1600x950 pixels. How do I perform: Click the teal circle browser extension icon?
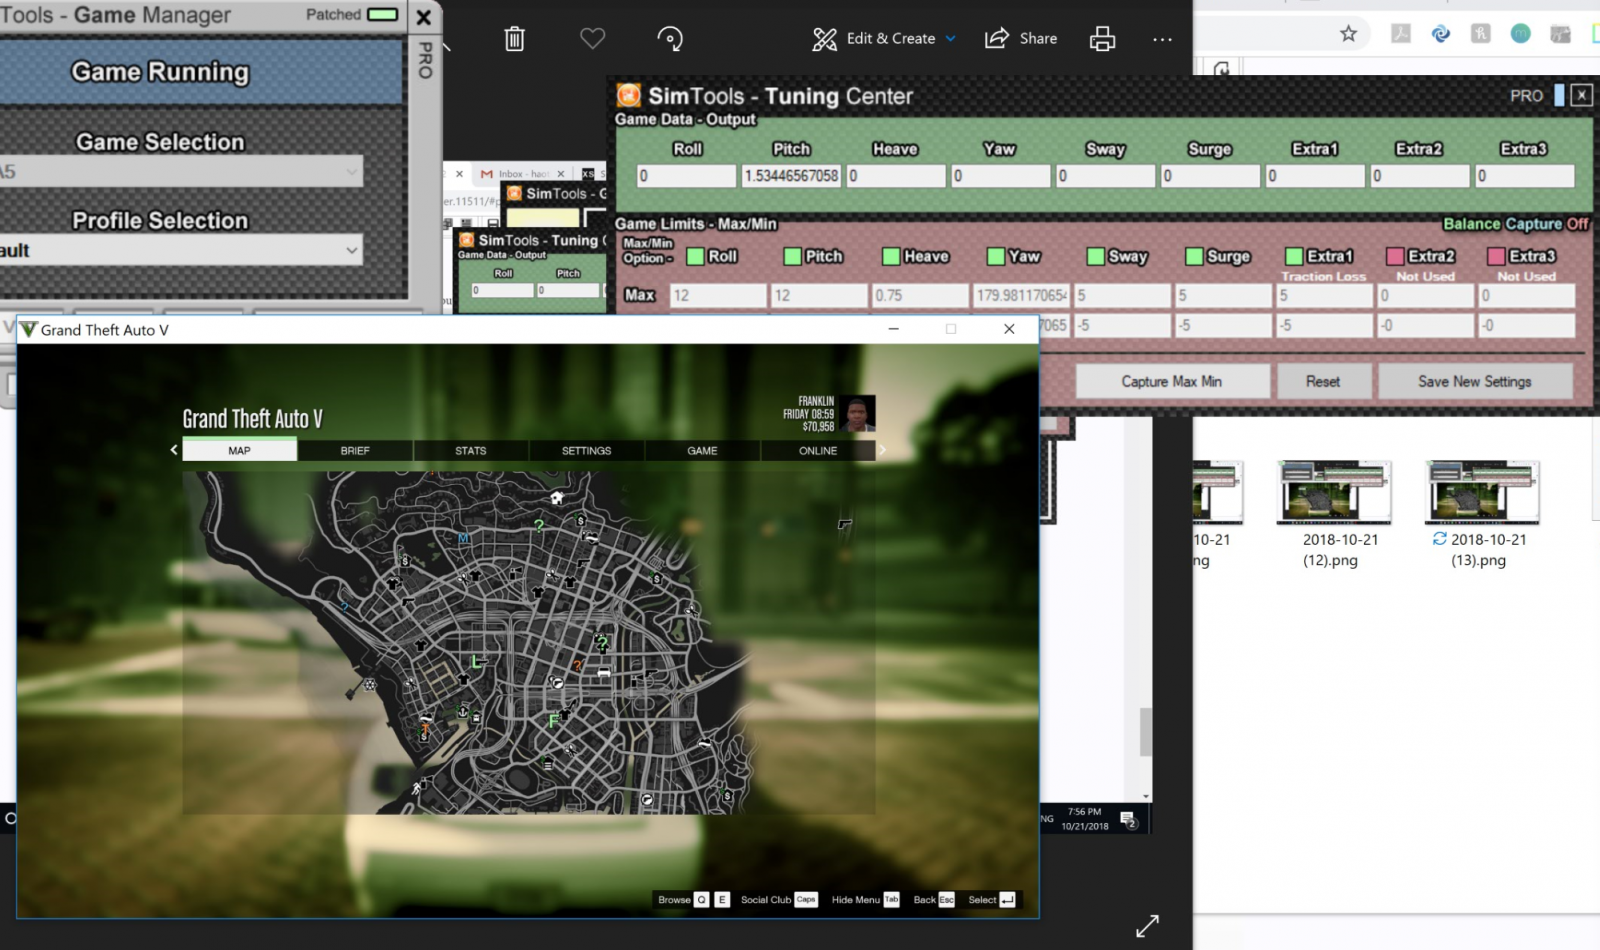[x=1520, y=34]
